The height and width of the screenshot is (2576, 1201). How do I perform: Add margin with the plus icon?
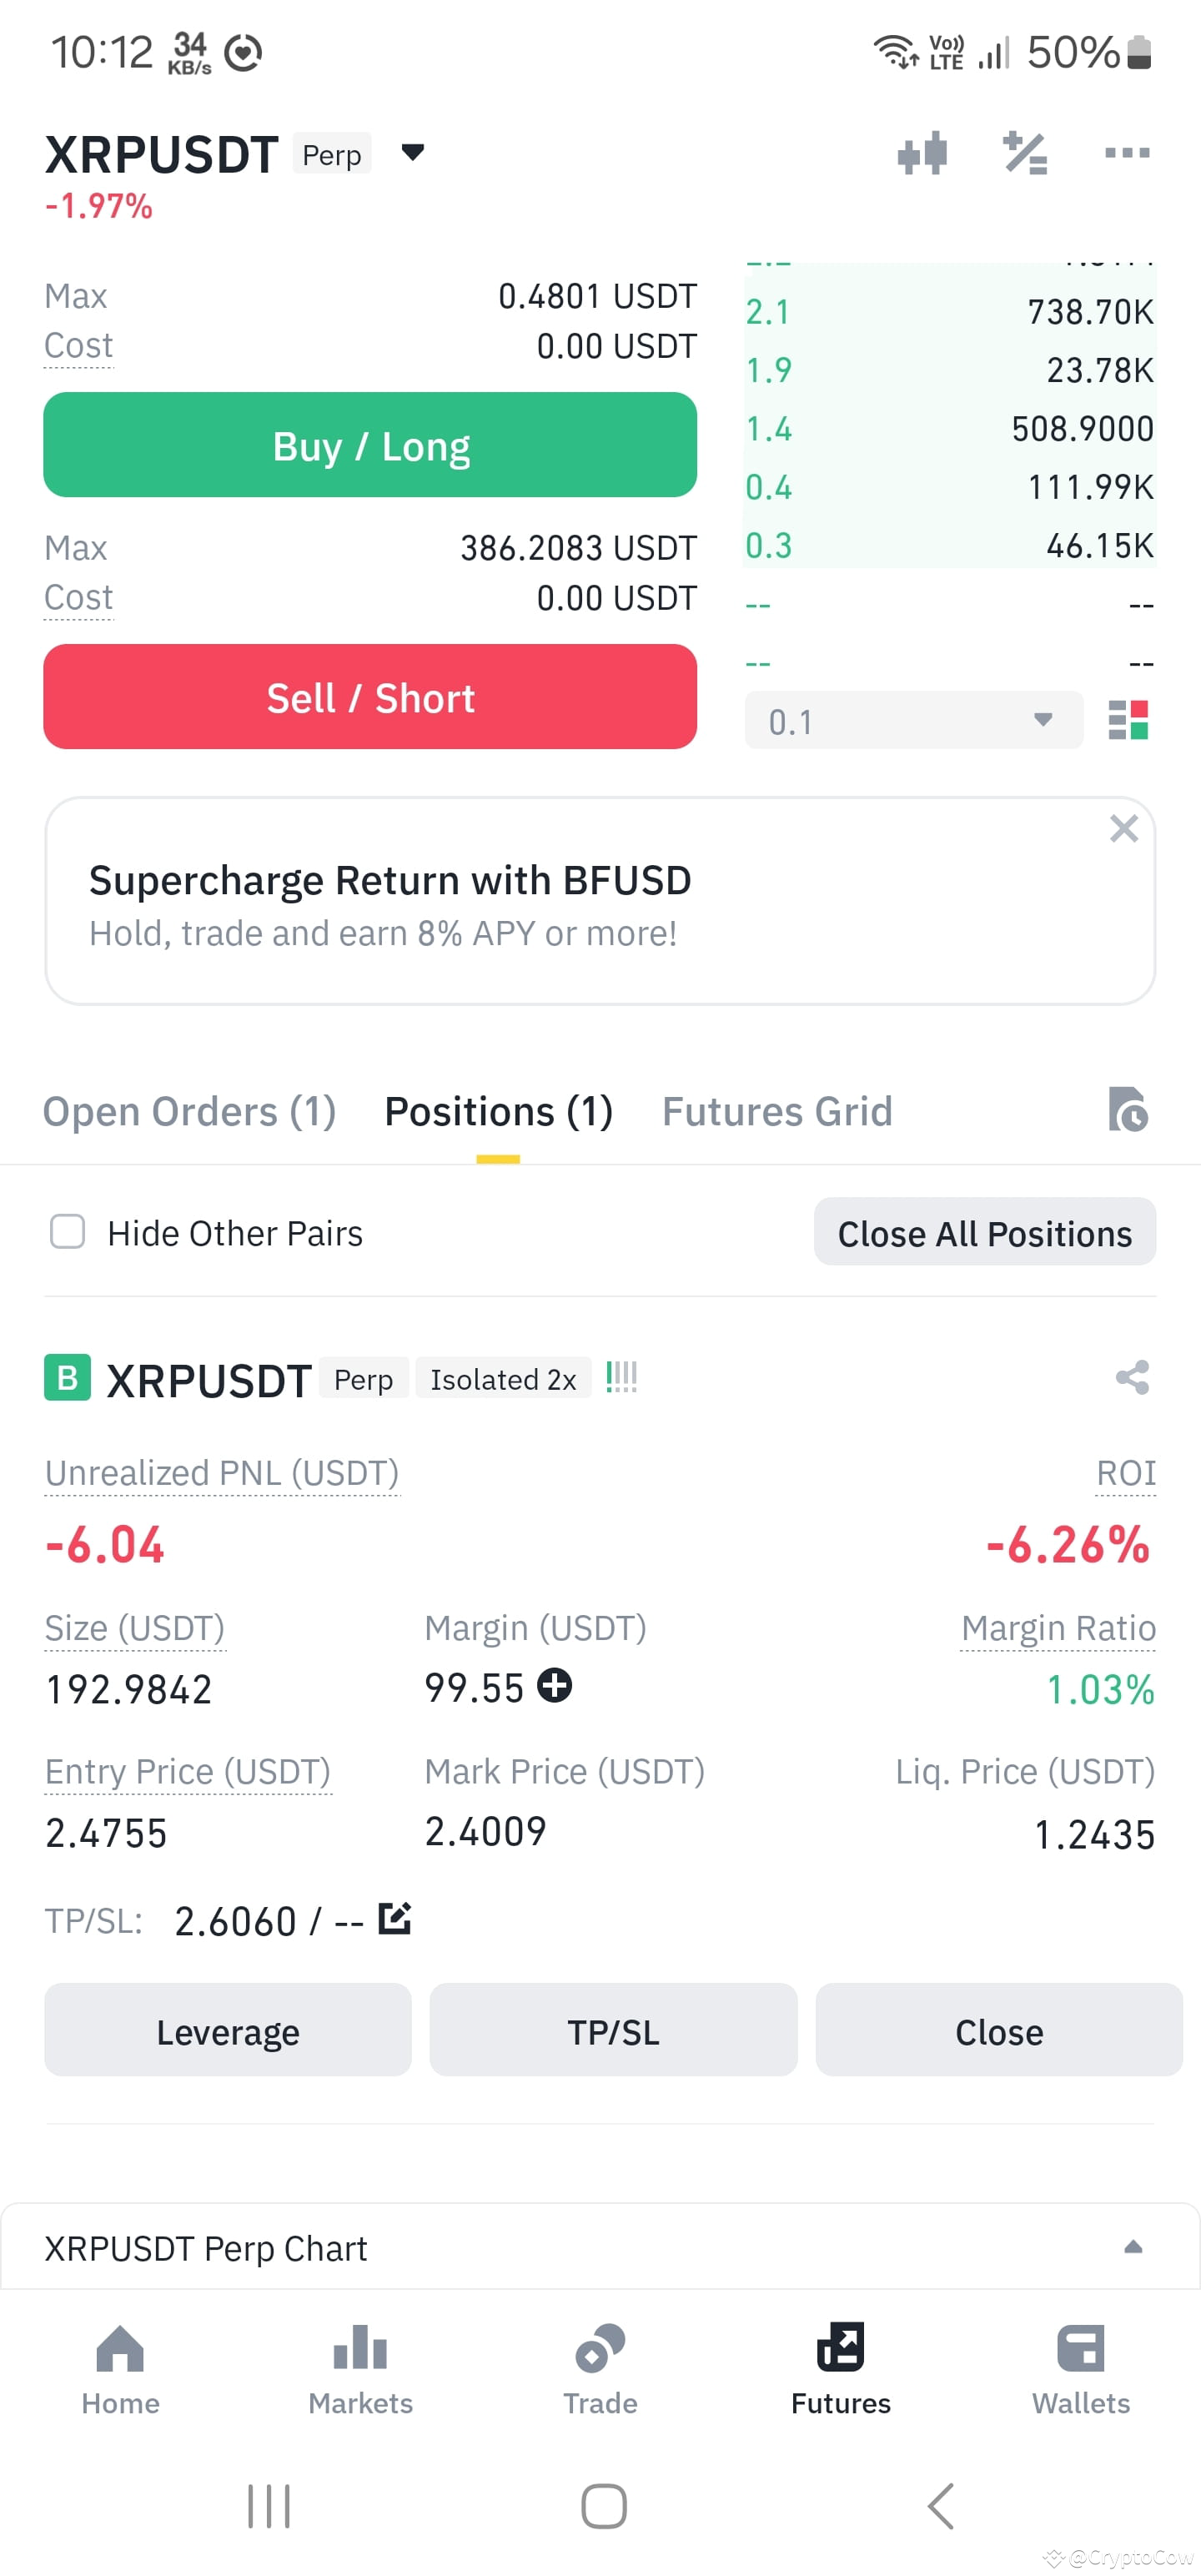click(554, 1685)
